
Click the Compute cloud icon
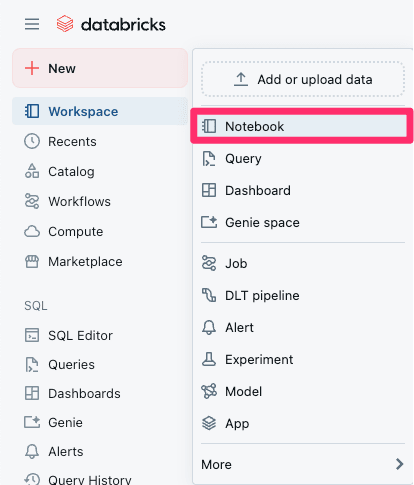32,231
